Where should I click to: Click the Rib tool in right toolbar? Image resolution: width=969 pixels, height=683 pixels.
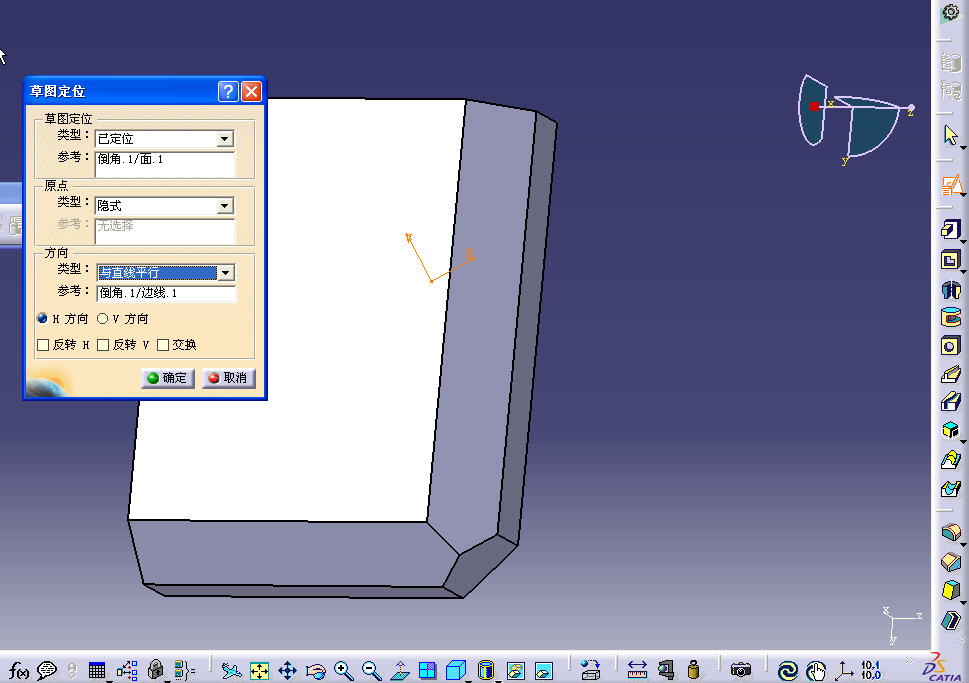[951, 374]
